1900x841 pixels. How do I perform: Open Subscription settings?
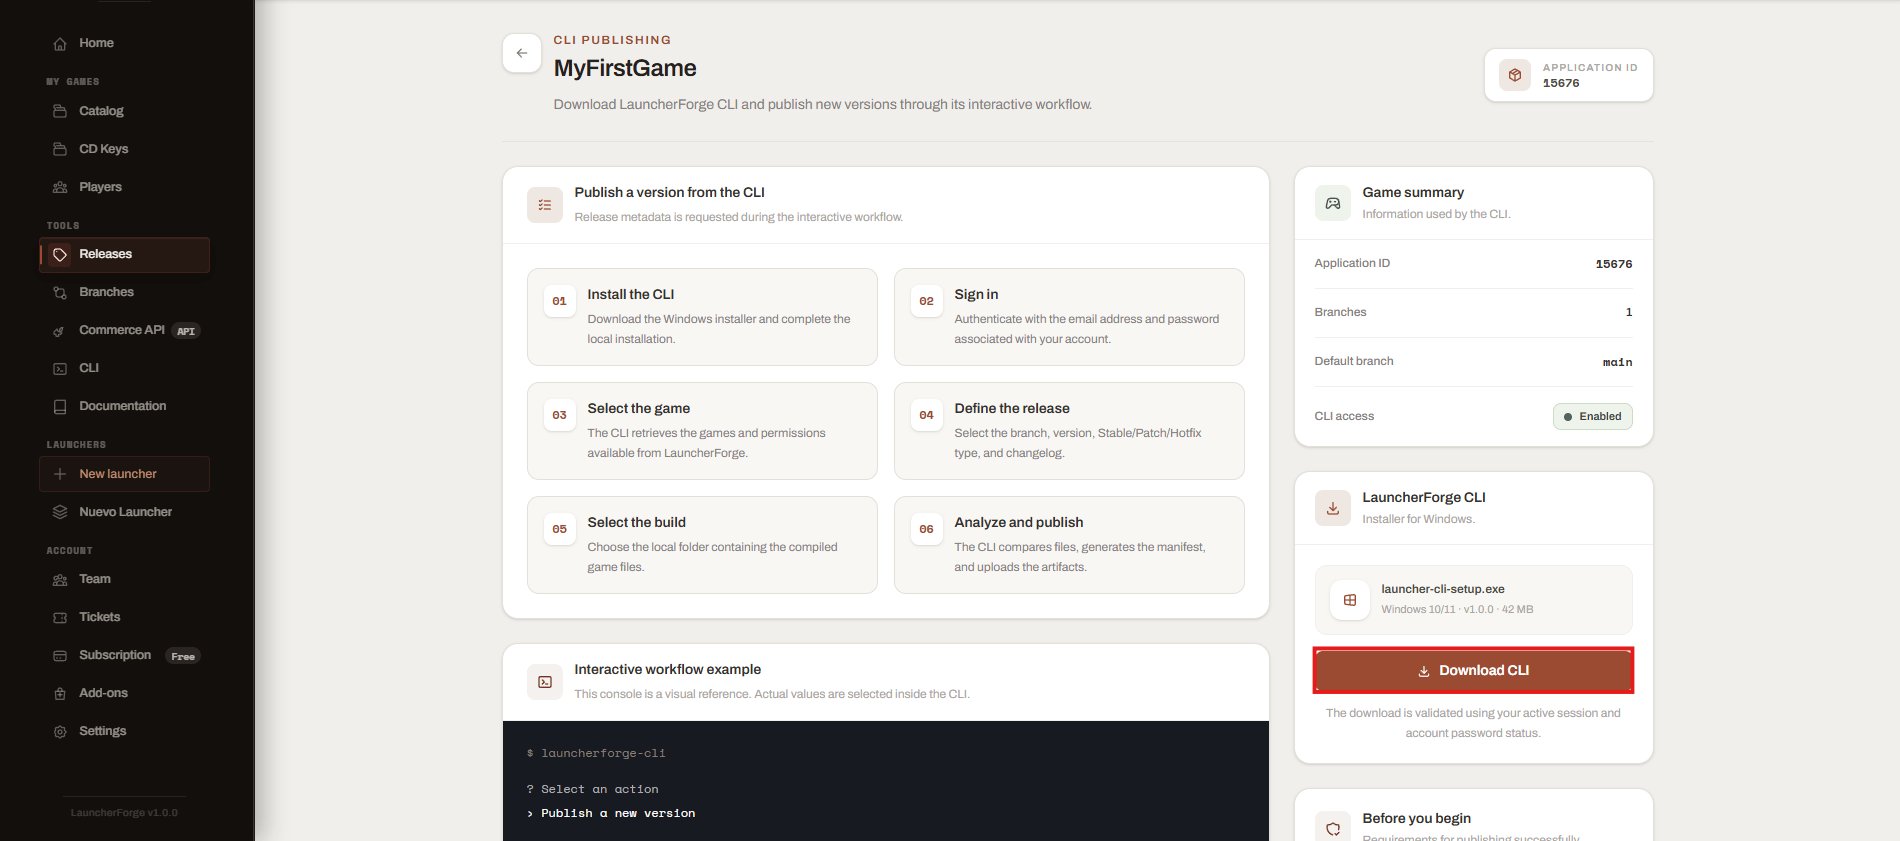[x=124, y=656]
